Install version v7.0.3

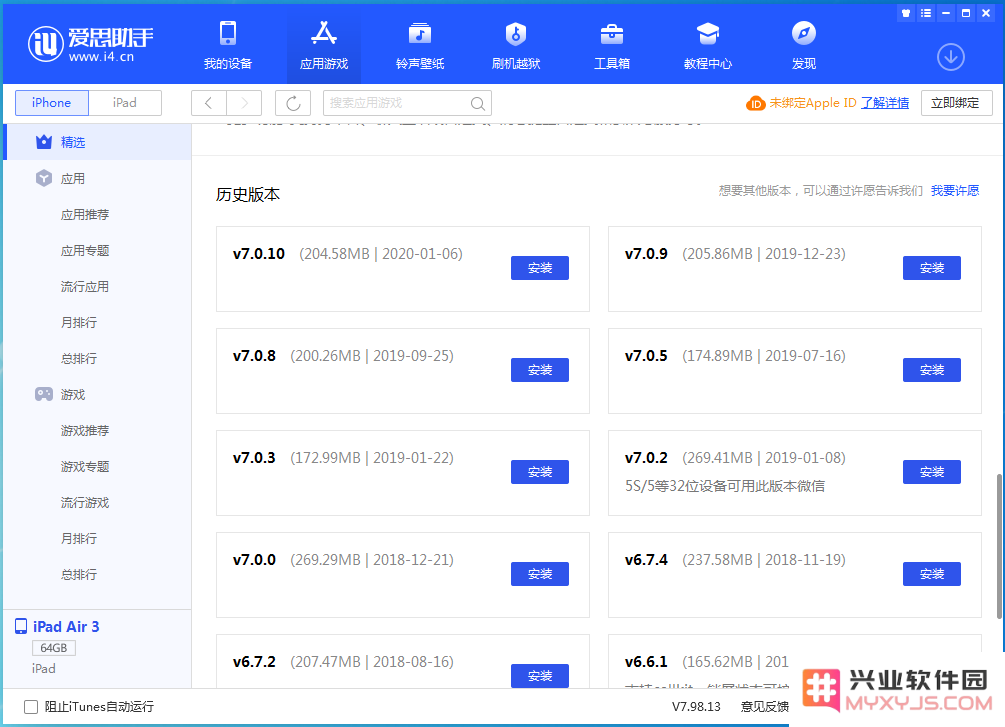540,472
